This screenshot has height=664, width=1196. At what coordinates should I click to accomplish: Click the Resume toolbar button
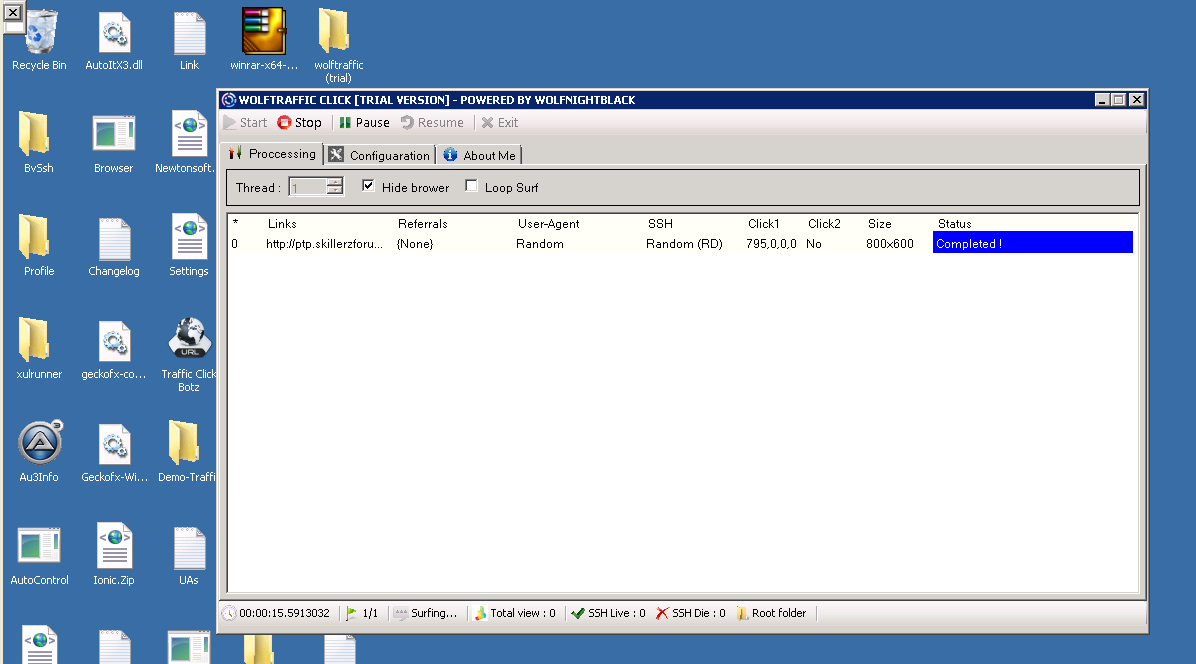tap(432, 123)
